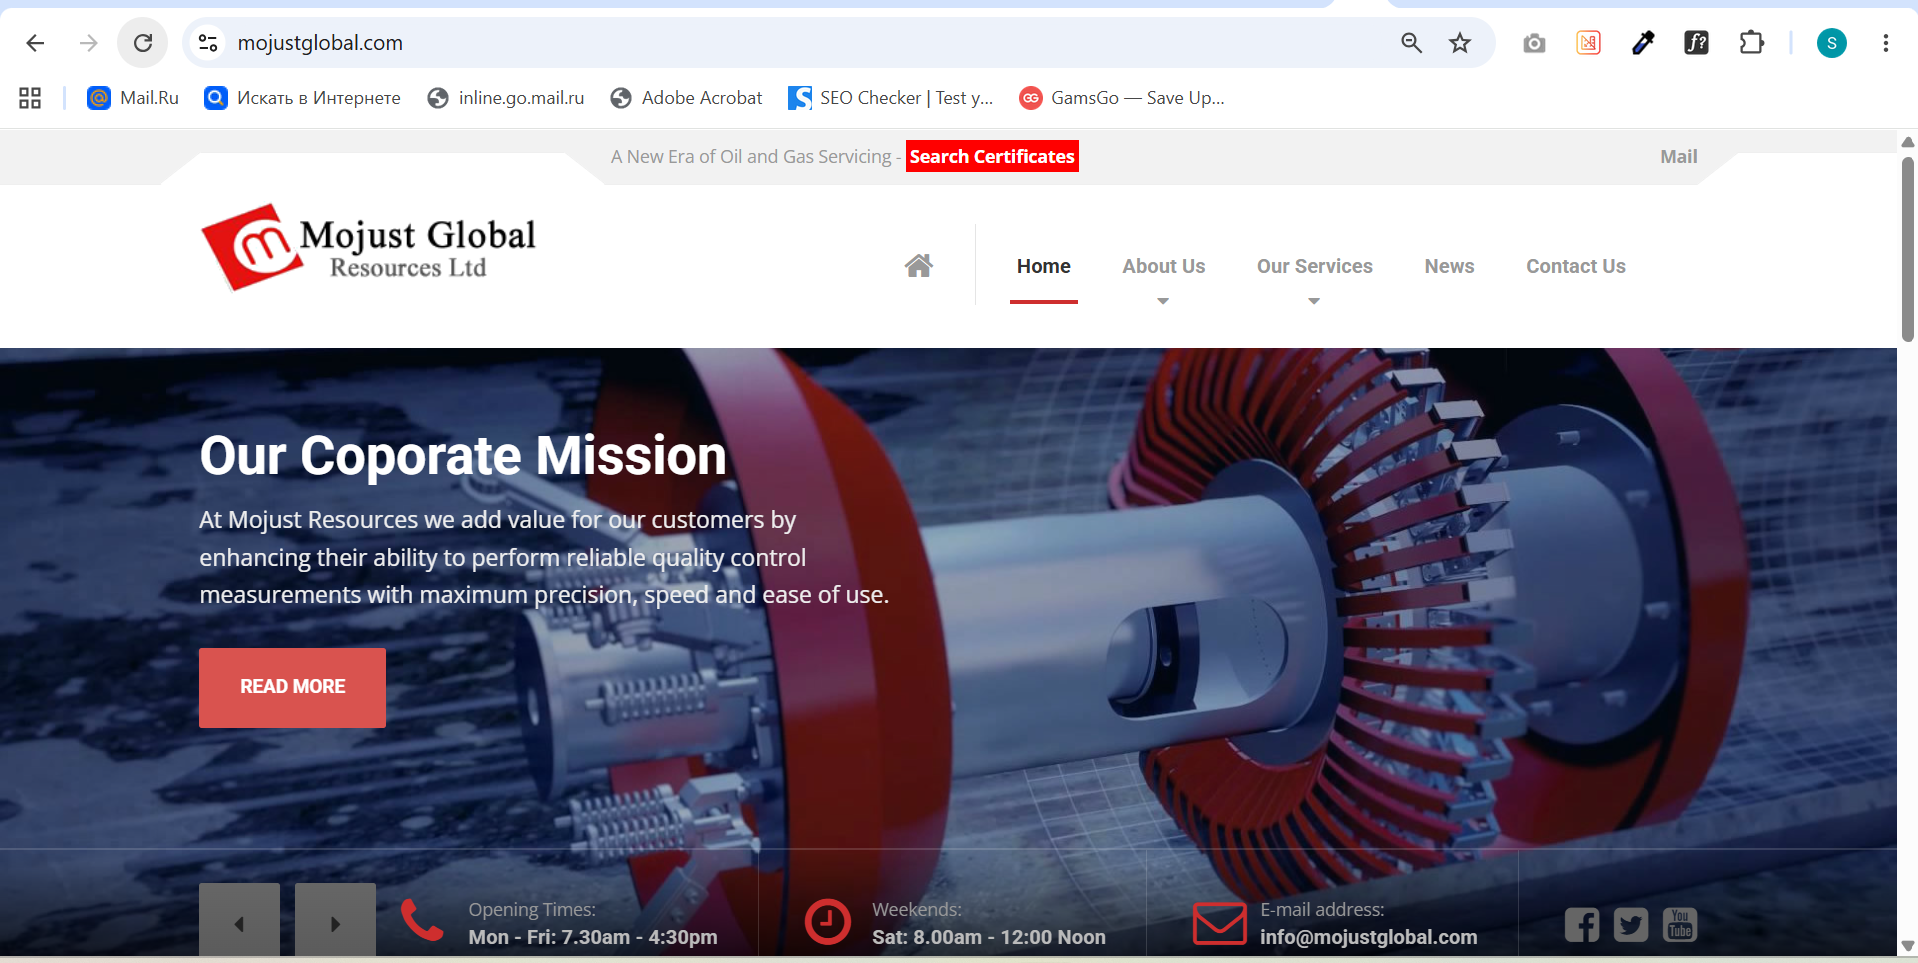This screenshot has width=1918, height=963.
Task: Open the Искать в Интернете bookmark
Action: [302, 98]
